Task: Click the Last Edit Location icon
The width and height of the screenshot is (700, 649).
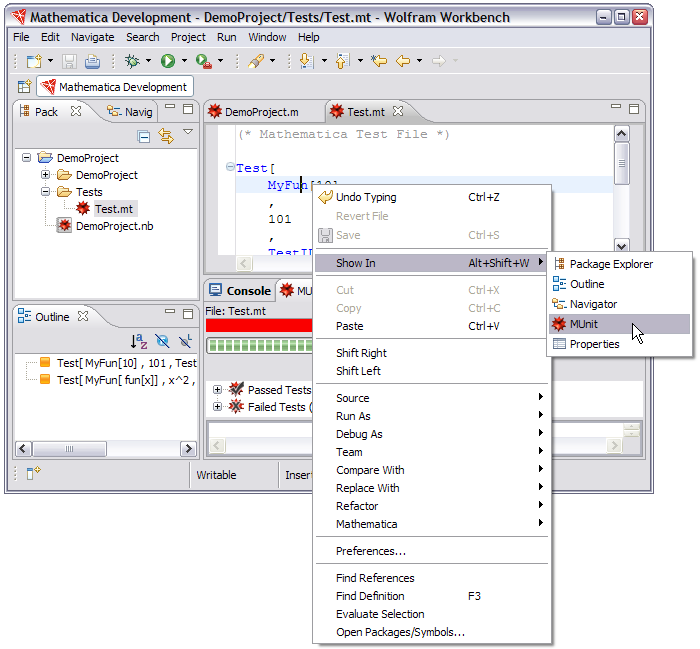Action: (379, 60)
